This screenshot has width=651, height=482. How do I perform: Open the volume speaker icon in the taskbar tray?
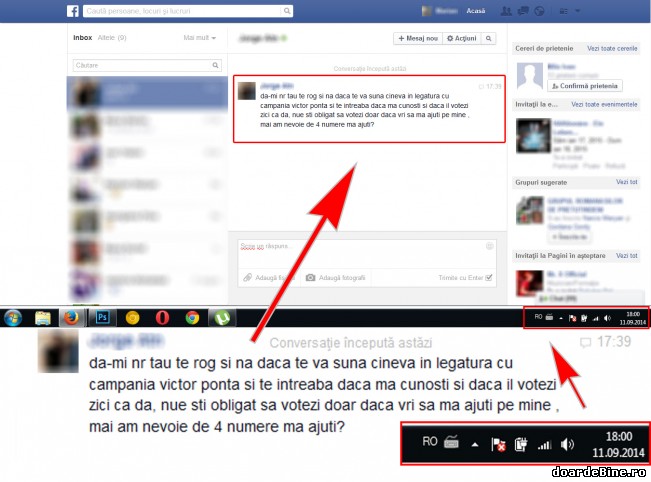coord(607,318)
